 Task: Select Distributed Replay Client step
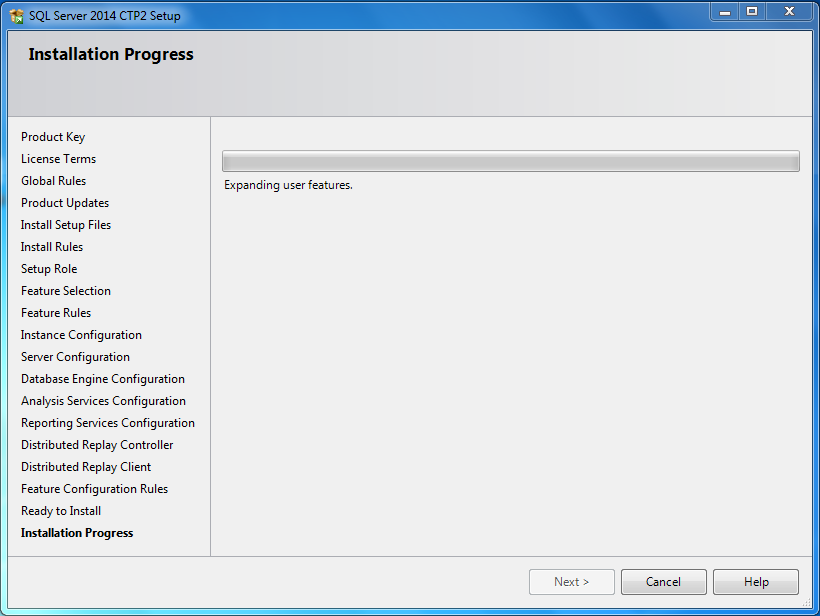(86, 467)
